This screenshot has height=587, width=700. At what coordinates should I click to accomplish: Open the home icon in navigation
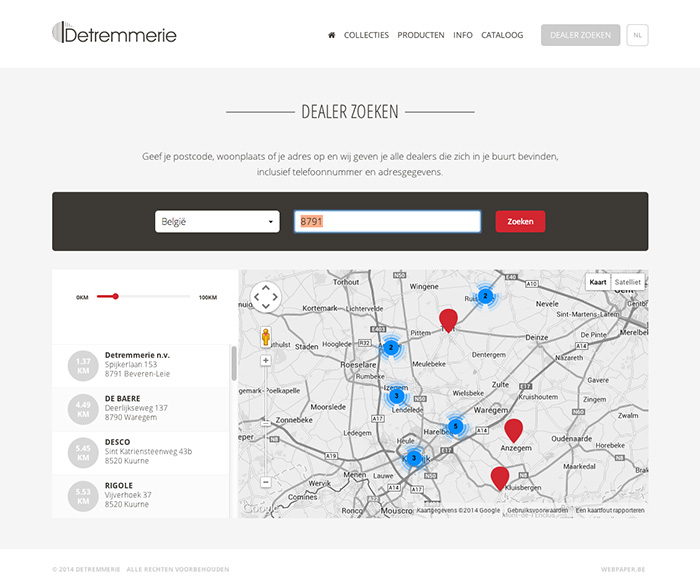(x=331, y=35)
